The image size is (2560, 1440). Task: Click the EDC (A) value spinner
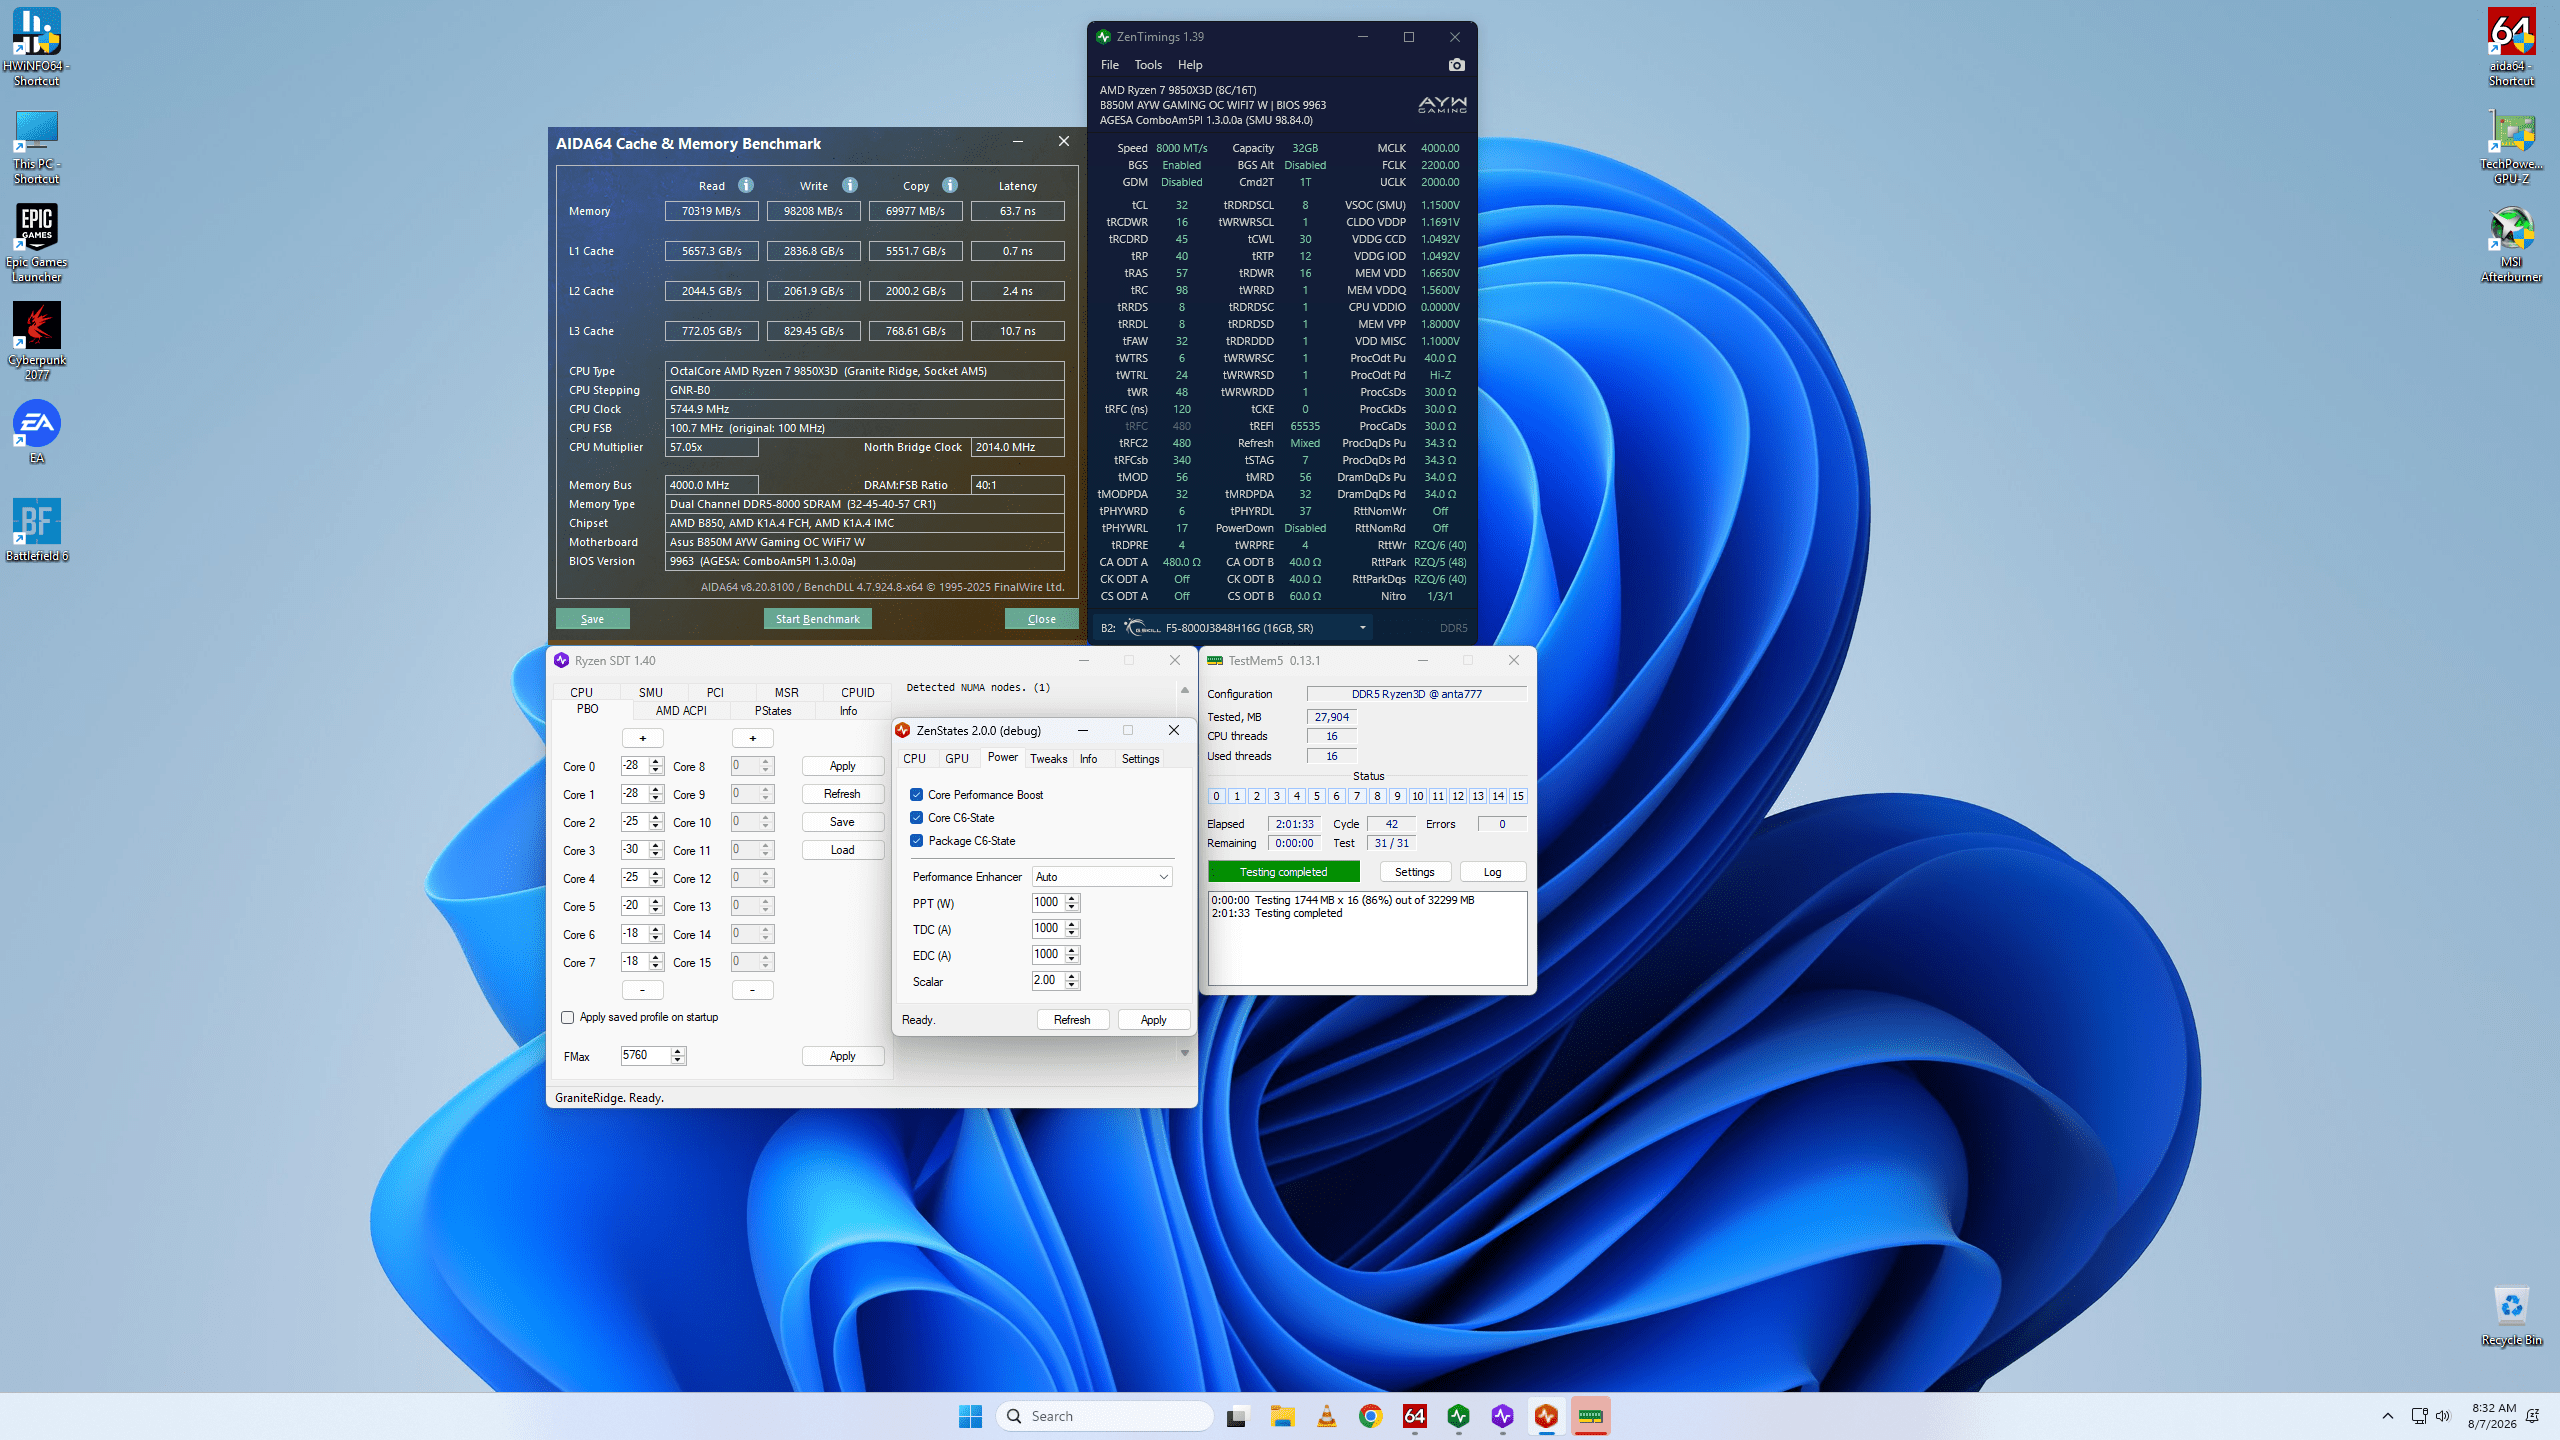1072,955
